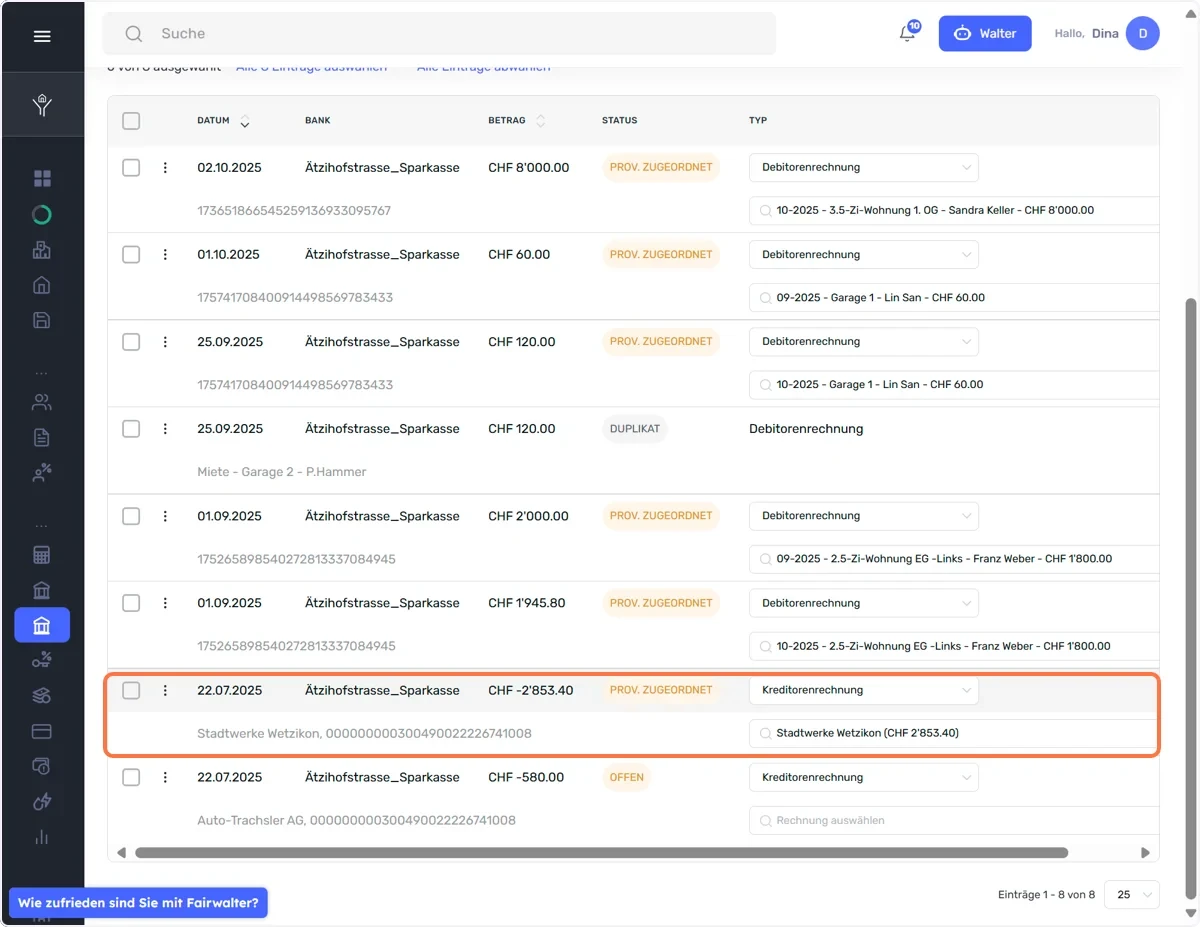The width and height of the screenshot is (1200, 927).
Task: Open Typ dropdown for CHF 8'000.00 row
Action: (864, 168)
